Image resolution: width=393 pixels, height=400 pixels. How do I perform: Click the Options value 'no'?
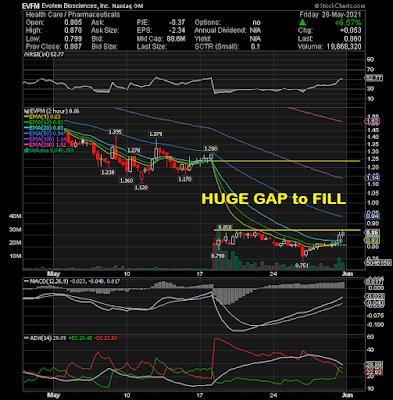click(256, 23)
